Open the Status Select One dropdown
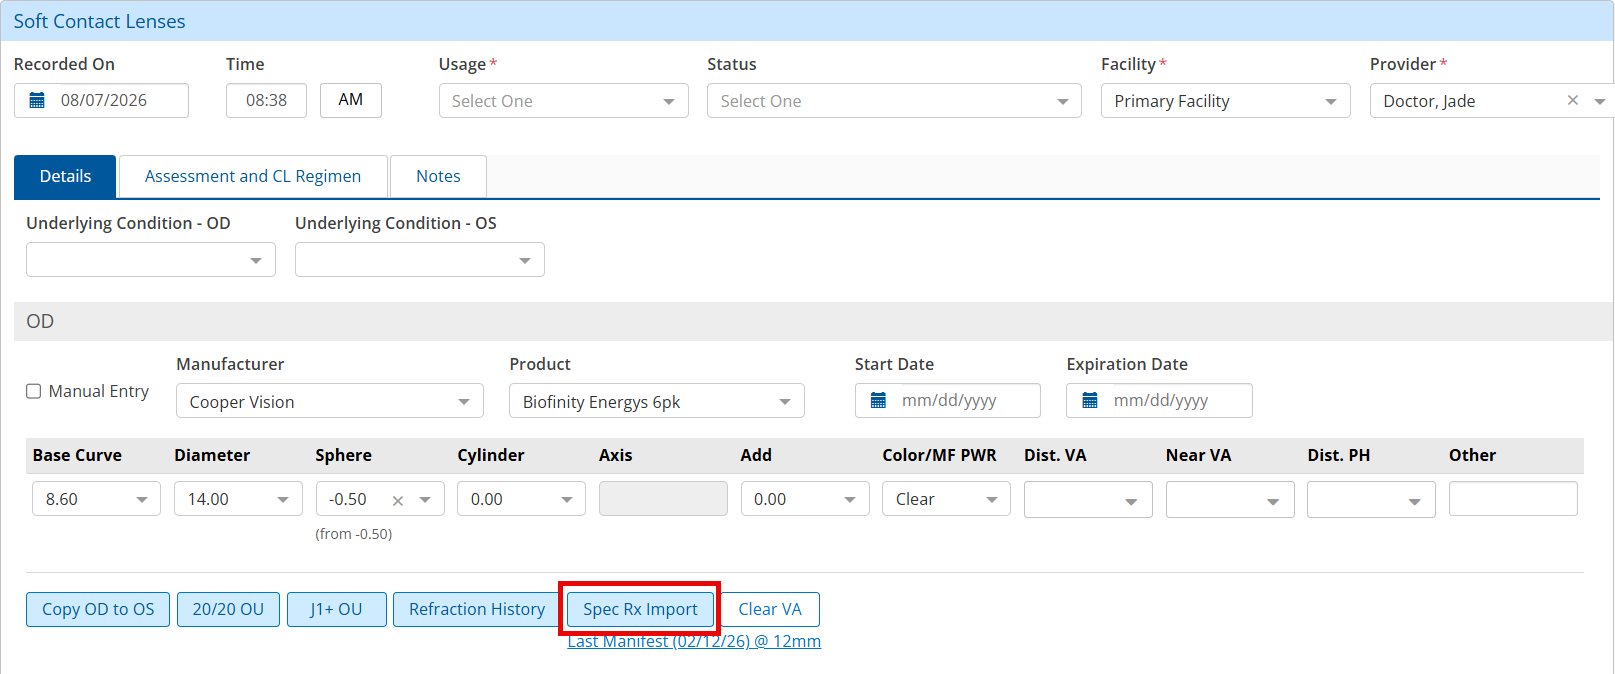 click(x=894, y=100)
